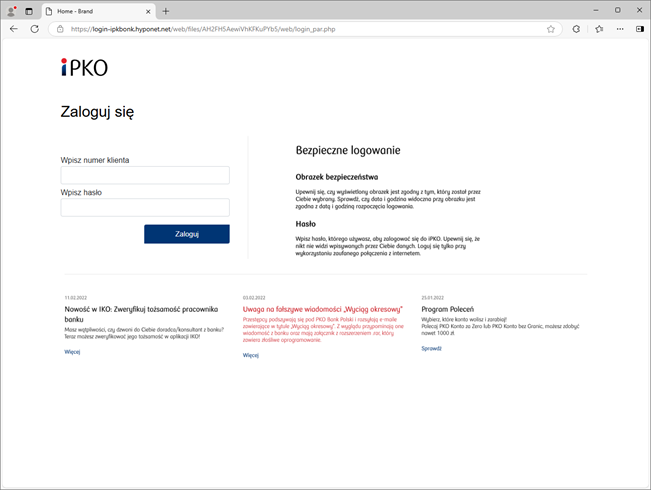This screenshot has height=490, width=651.
Task: Click the browser profile avatar icon
Action: [x=11, y=11]
